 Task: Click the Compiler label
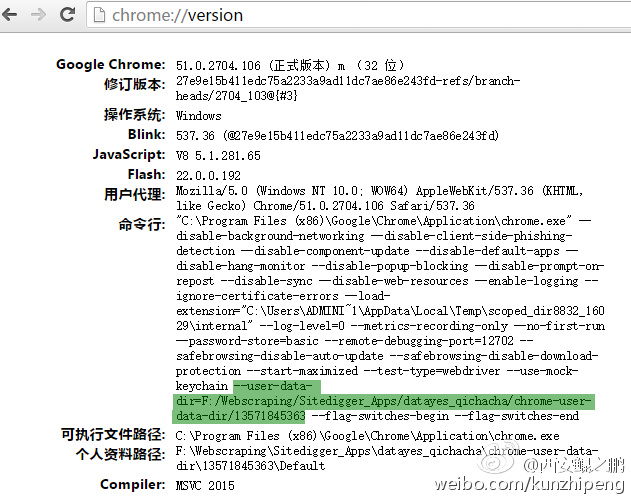[132, 485]
